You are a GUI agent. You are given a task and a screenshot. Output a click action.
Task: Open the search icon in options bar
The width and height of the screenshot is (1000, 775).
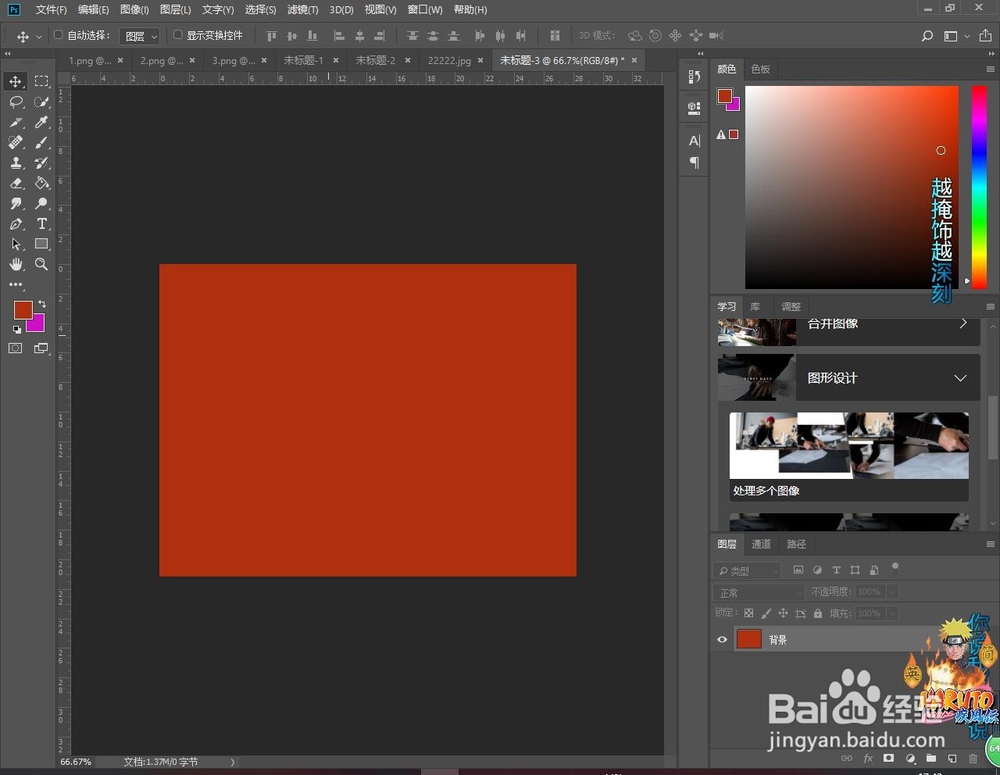(927, 36)
